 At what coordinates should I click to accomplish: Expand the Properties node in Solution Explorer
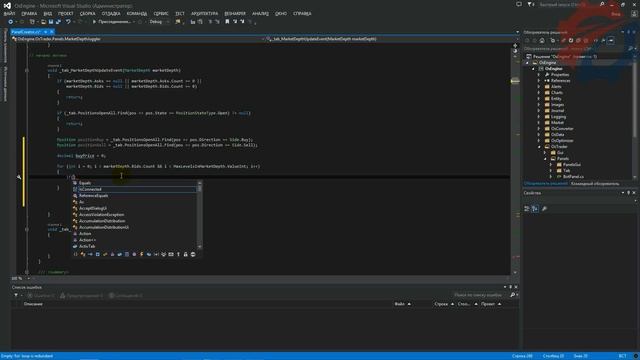[x=539, y=75]
